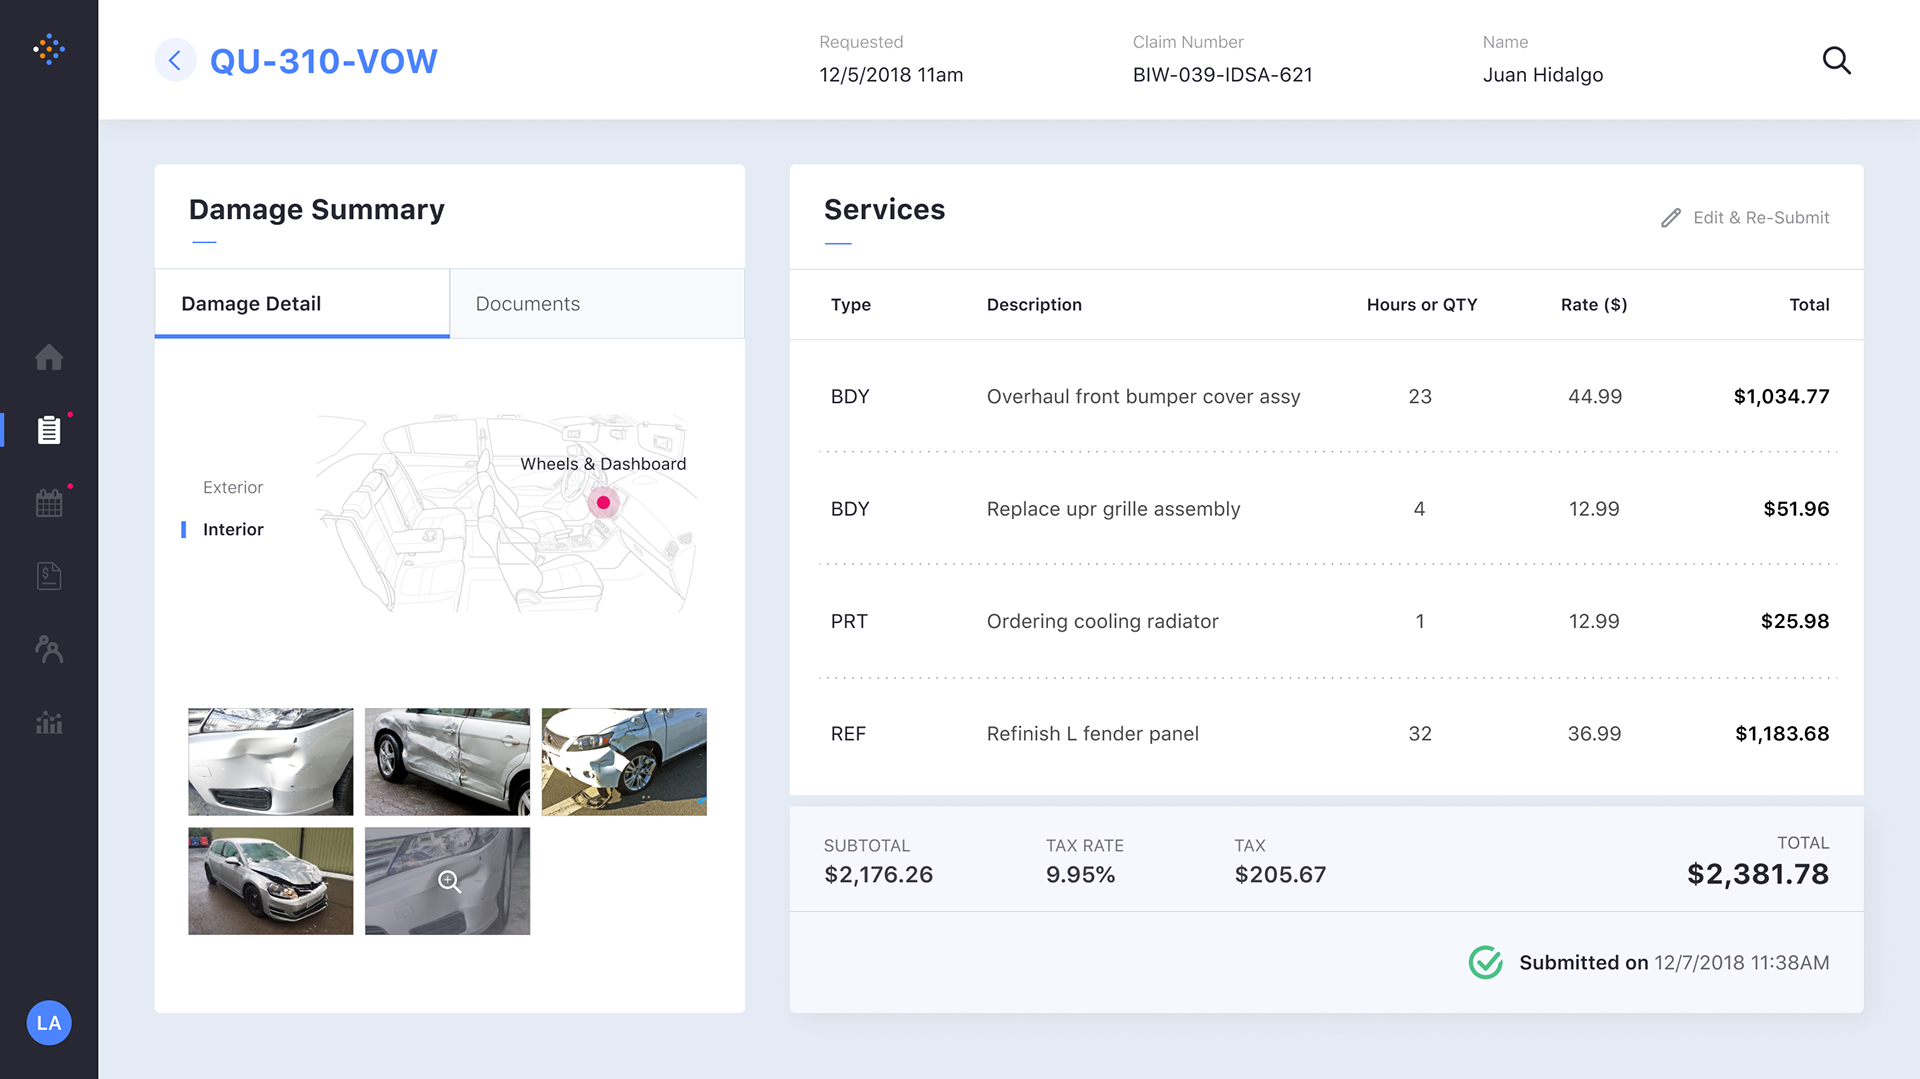
Task: Open the calendar sidebar icon
Action: pos(49,503)
